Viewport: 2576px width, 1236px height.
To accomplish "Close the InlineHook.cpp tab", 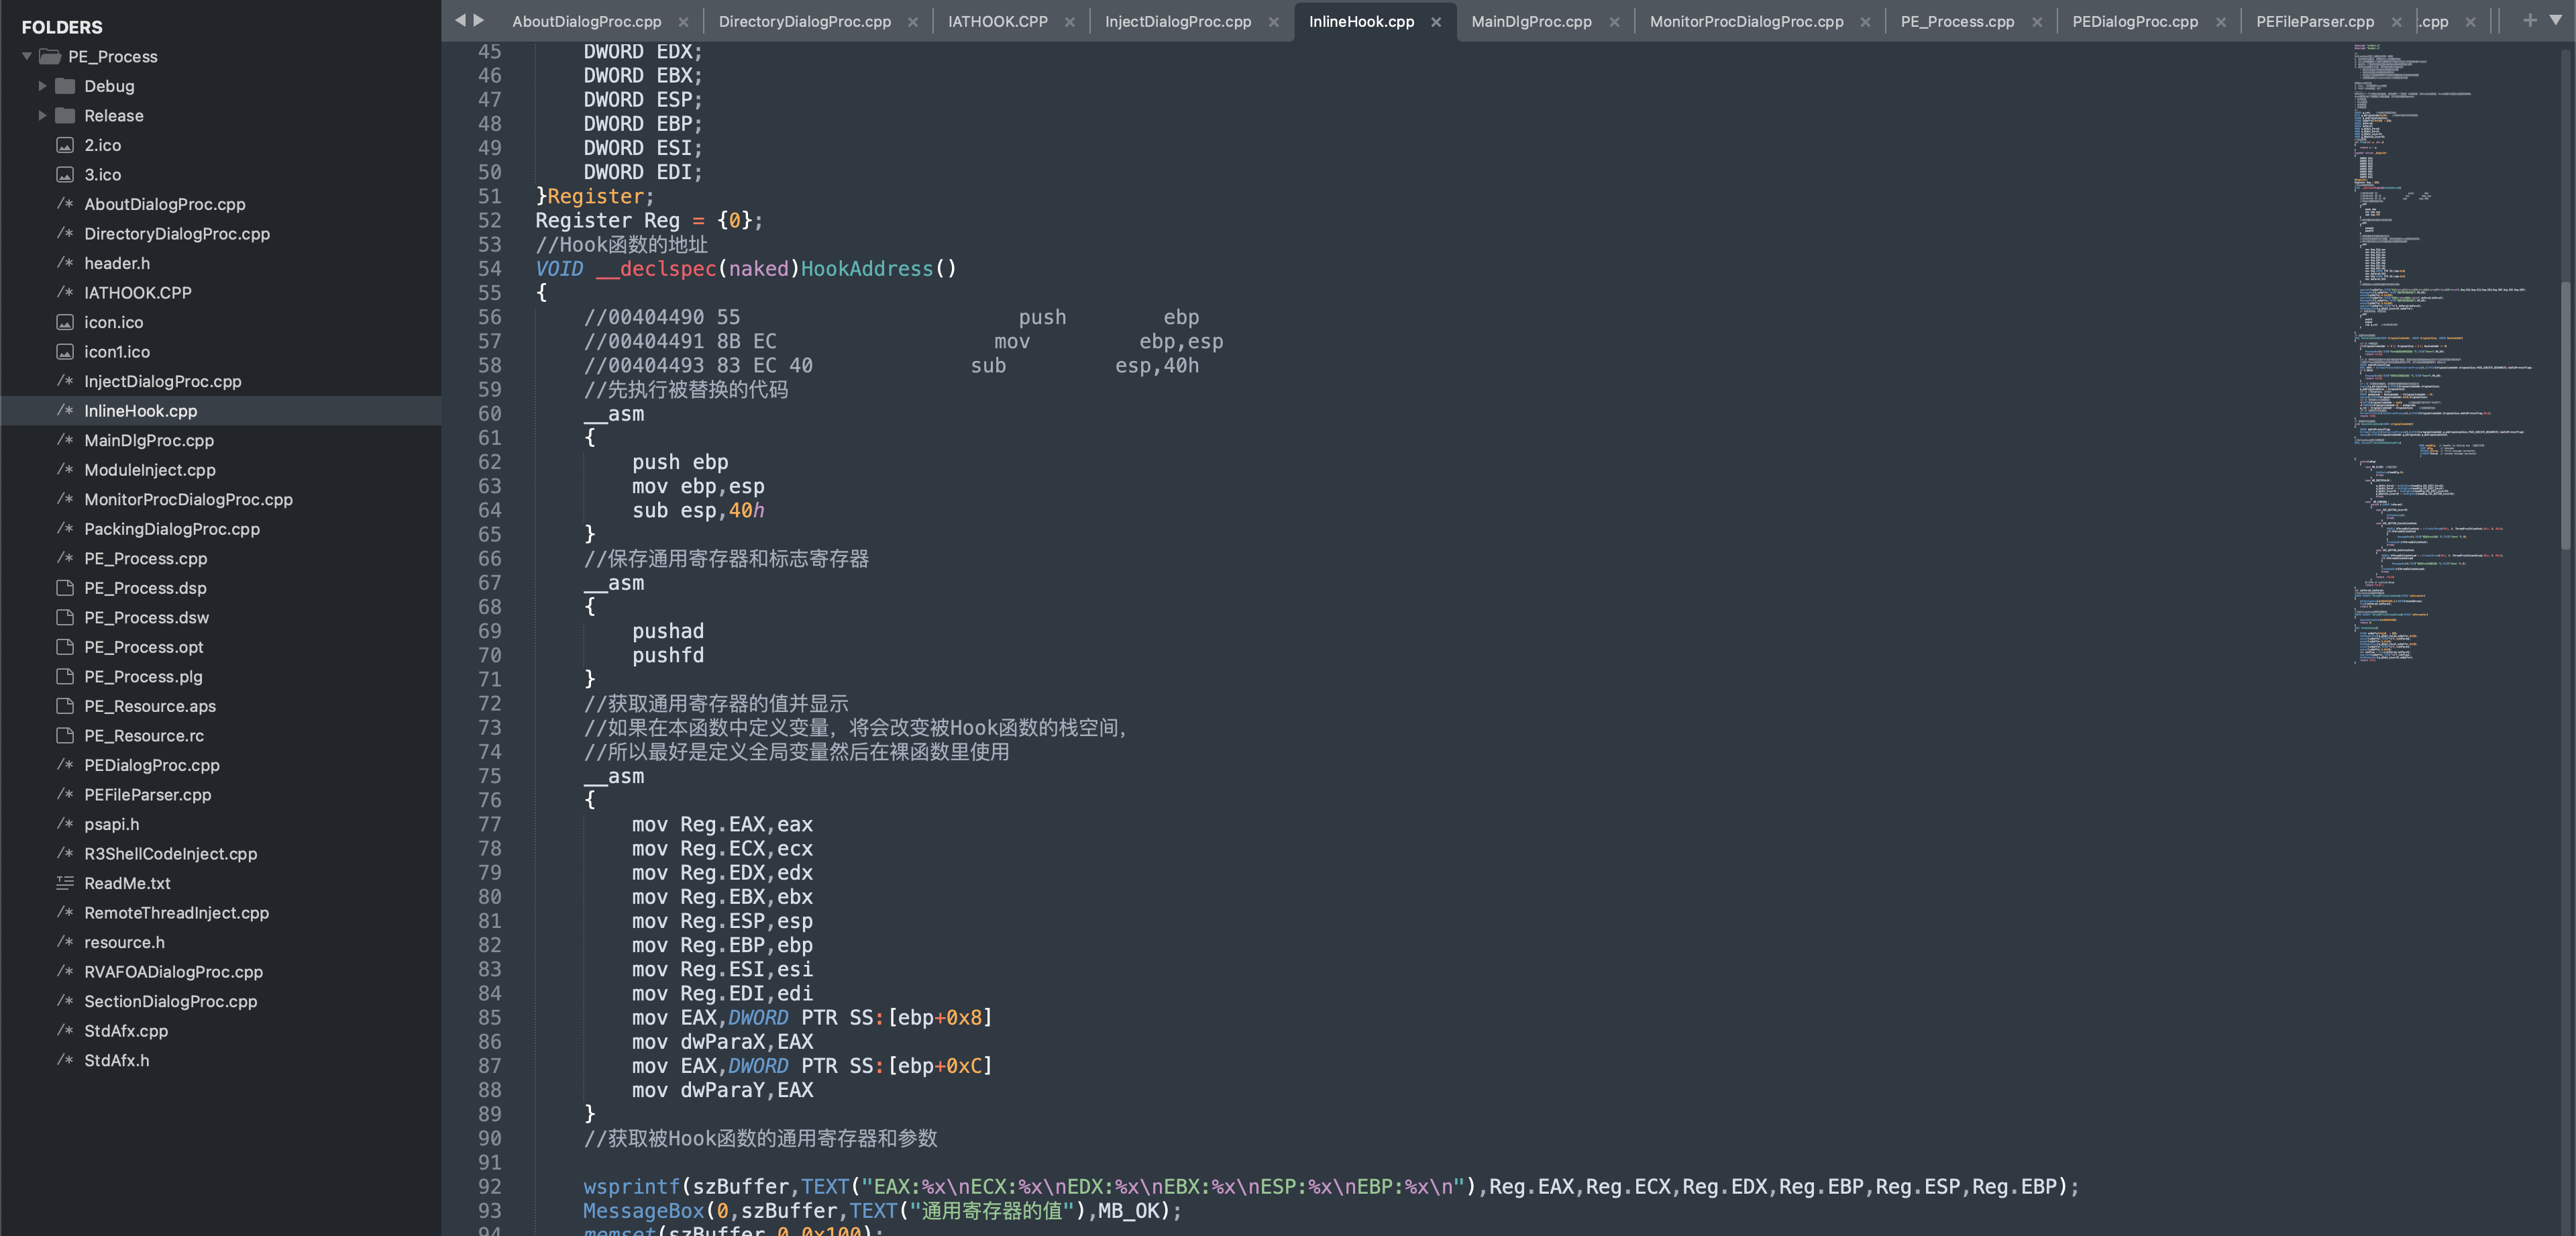I will coord(1436,22).
